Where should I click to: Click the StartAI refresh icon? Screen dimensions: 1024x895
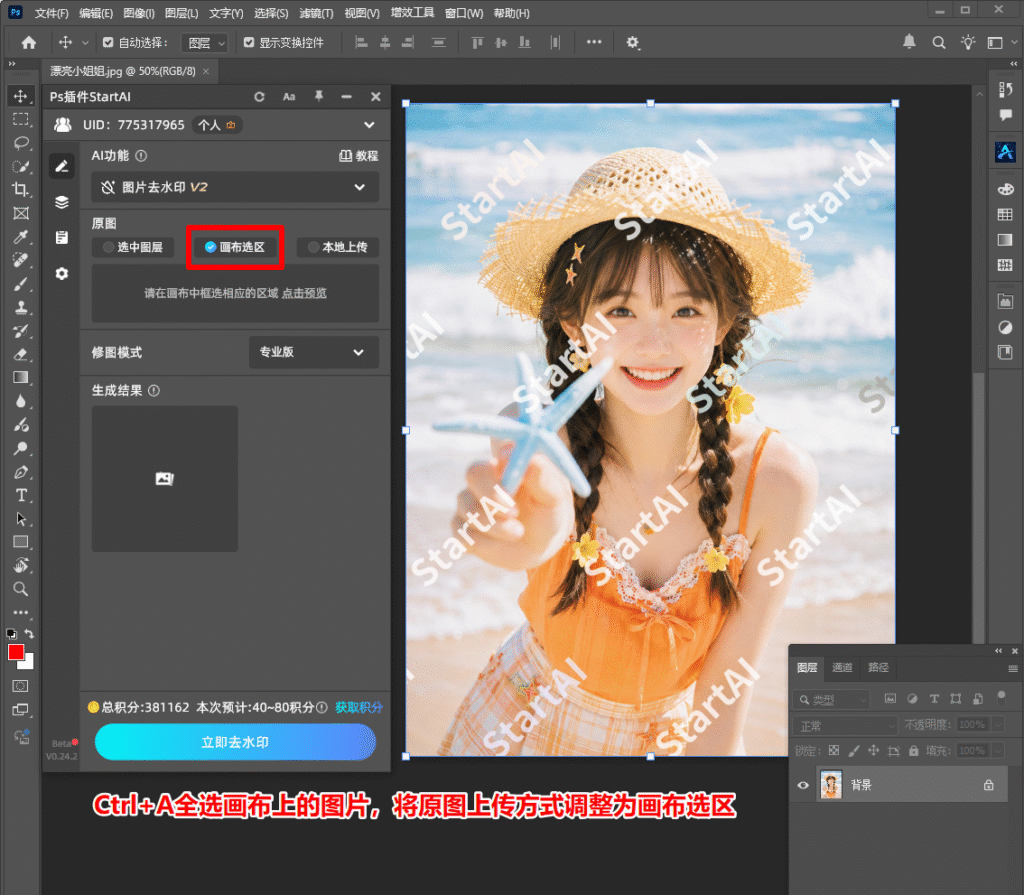[x=259, y=97]
